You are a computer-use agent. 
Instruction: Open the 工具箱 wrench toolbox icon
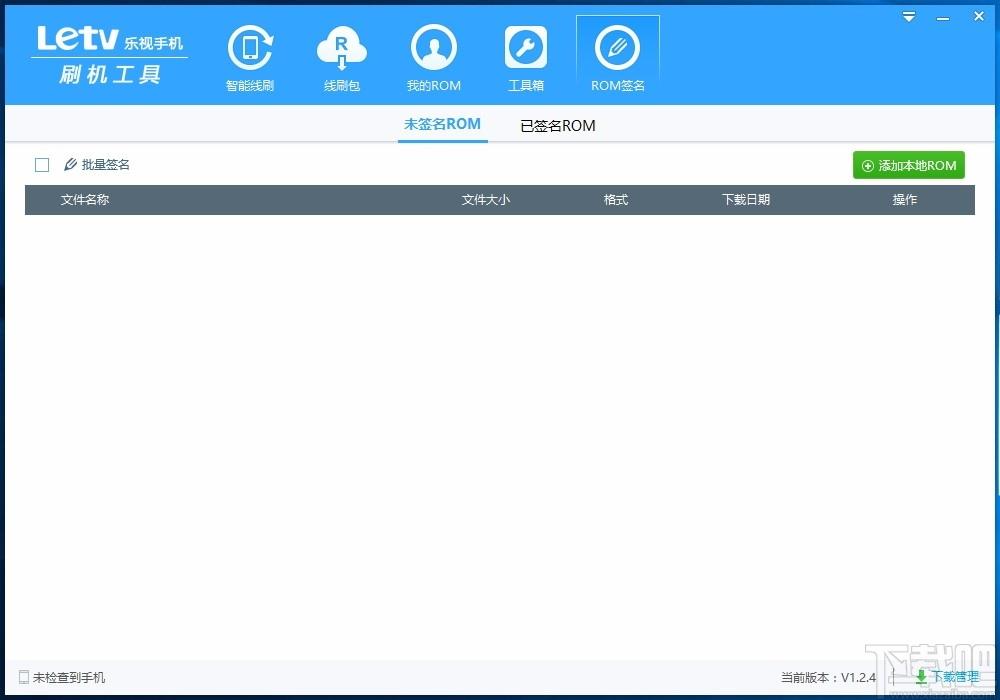[x=526, y=47]
